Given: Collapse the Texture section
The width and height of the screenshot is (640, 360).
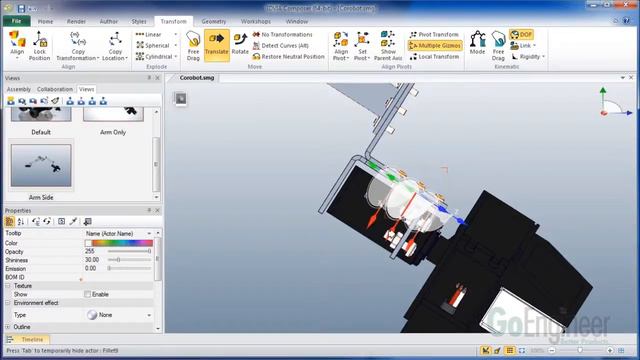Looking at the screenshot, I should (x=8, y=286).
